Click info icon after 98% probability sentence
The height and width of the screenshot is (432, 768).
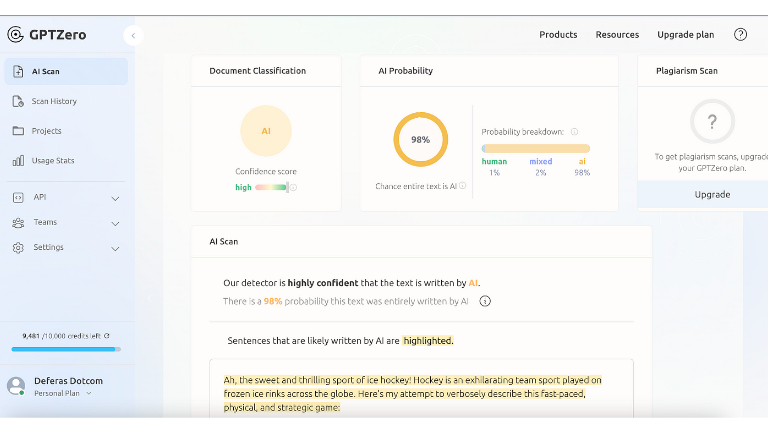pos(485,301)
